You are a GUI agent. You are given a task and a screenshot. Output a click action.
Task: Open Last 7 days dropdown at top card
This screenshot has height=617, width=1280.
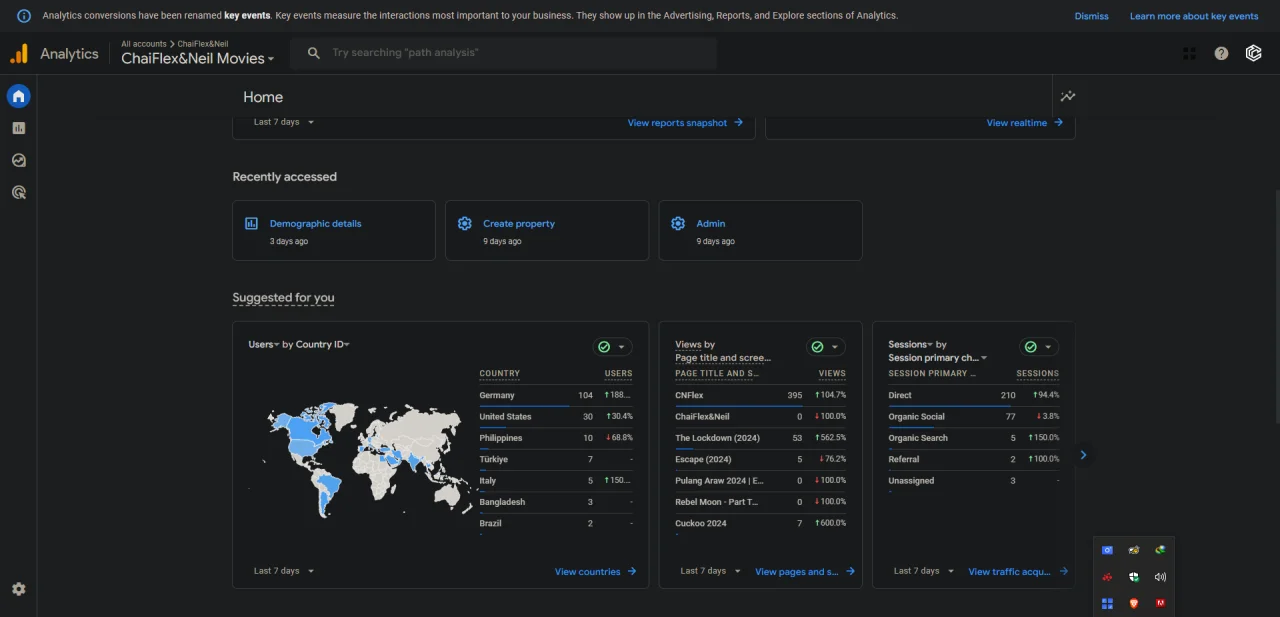click(284, 122)
